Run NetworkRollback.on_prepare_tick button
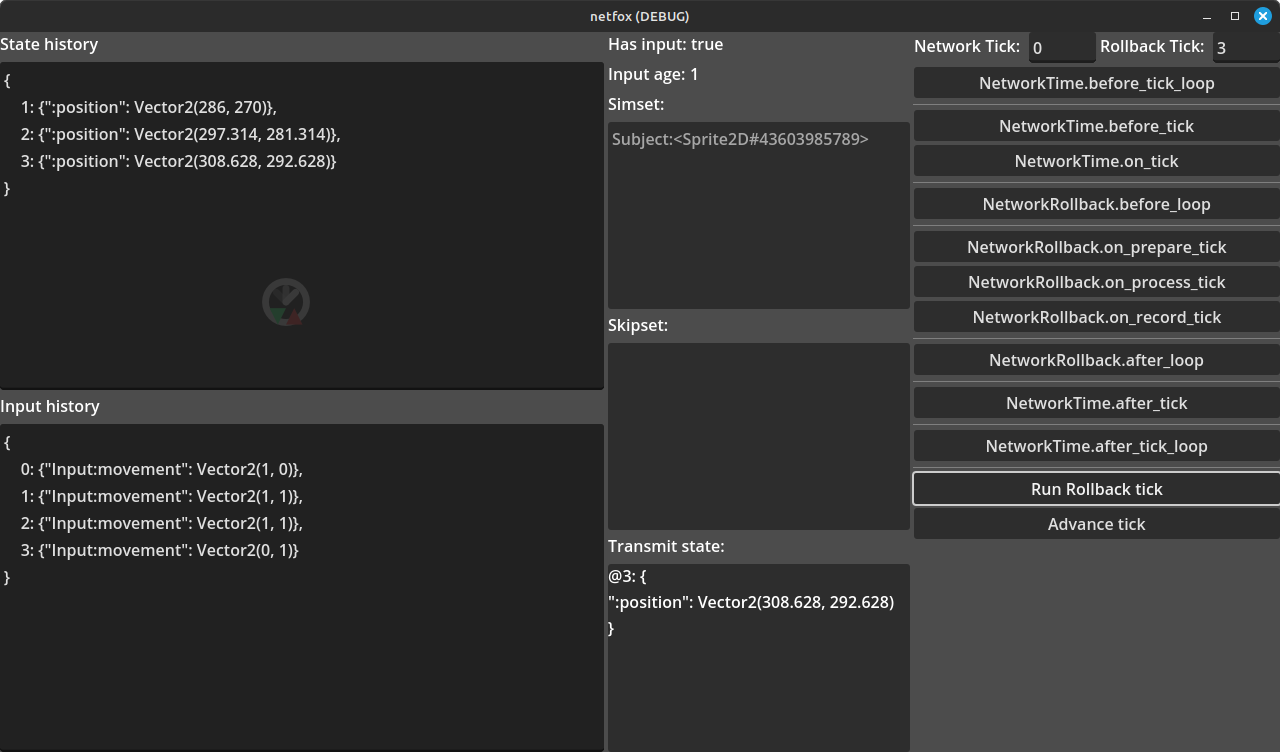The height and width of the screenshot is (752, 1280). pyautogui.click(x=1096, y=247)
